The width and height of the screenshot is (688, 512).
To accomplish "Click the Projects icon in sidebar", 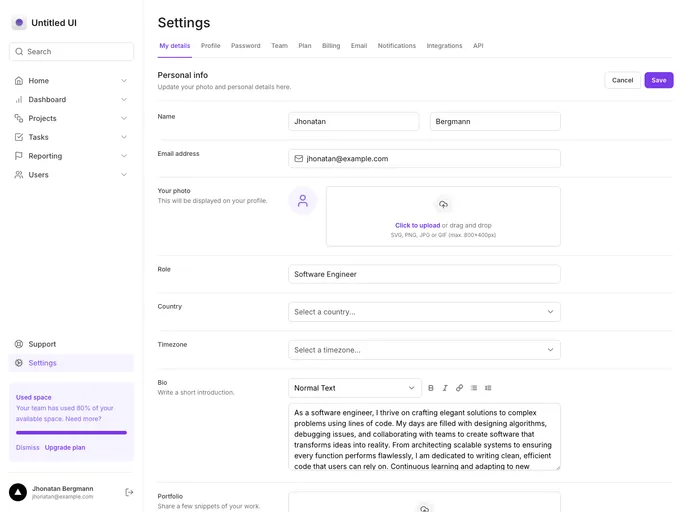I will 19,118.
